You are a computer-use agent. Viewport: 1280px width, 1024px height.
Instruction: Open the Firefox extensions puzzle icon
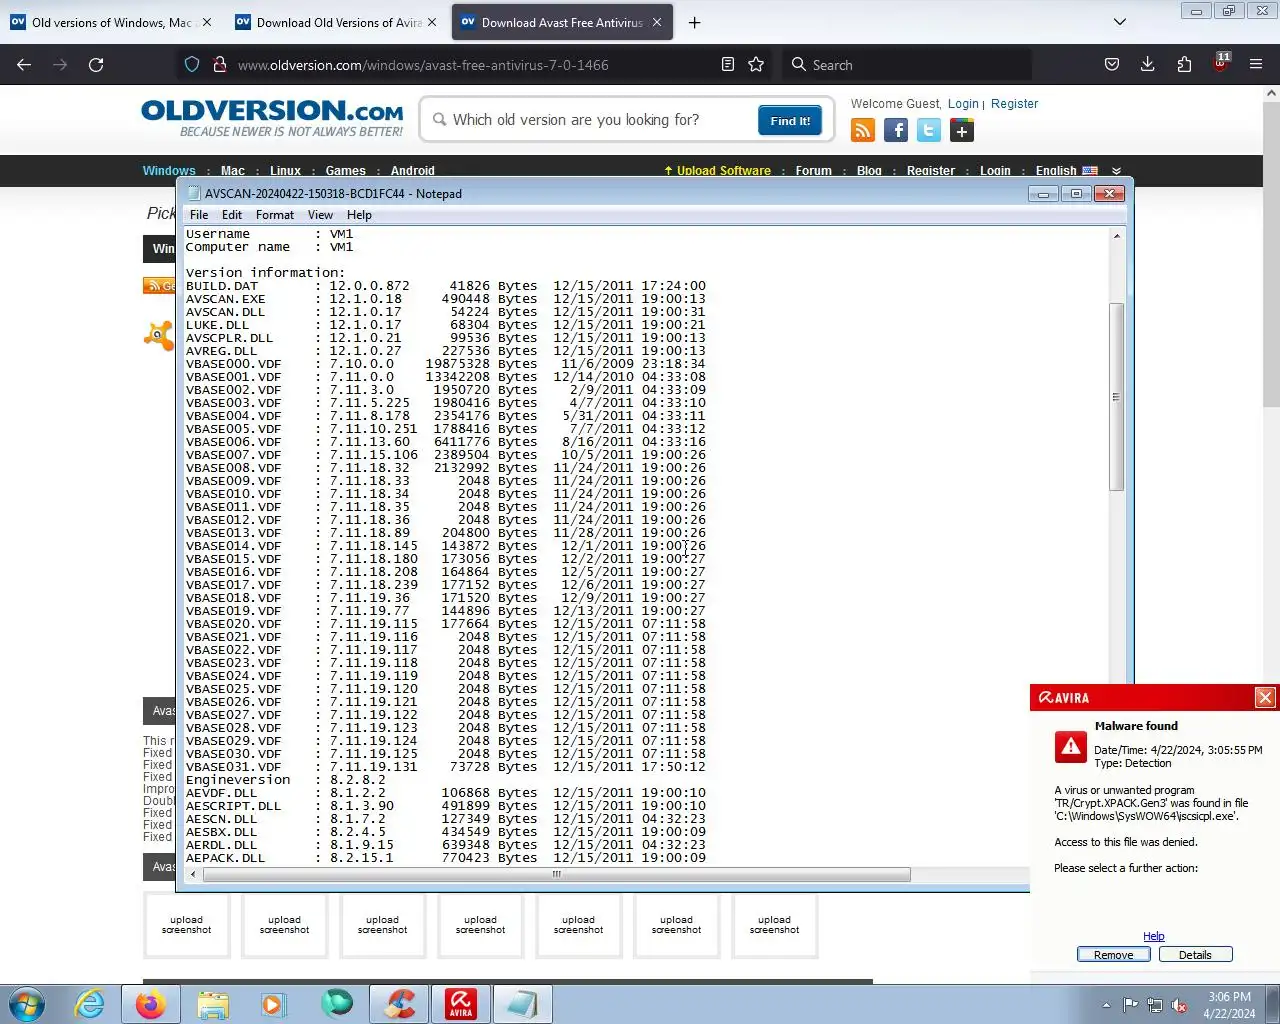(x=1184, y=64)
